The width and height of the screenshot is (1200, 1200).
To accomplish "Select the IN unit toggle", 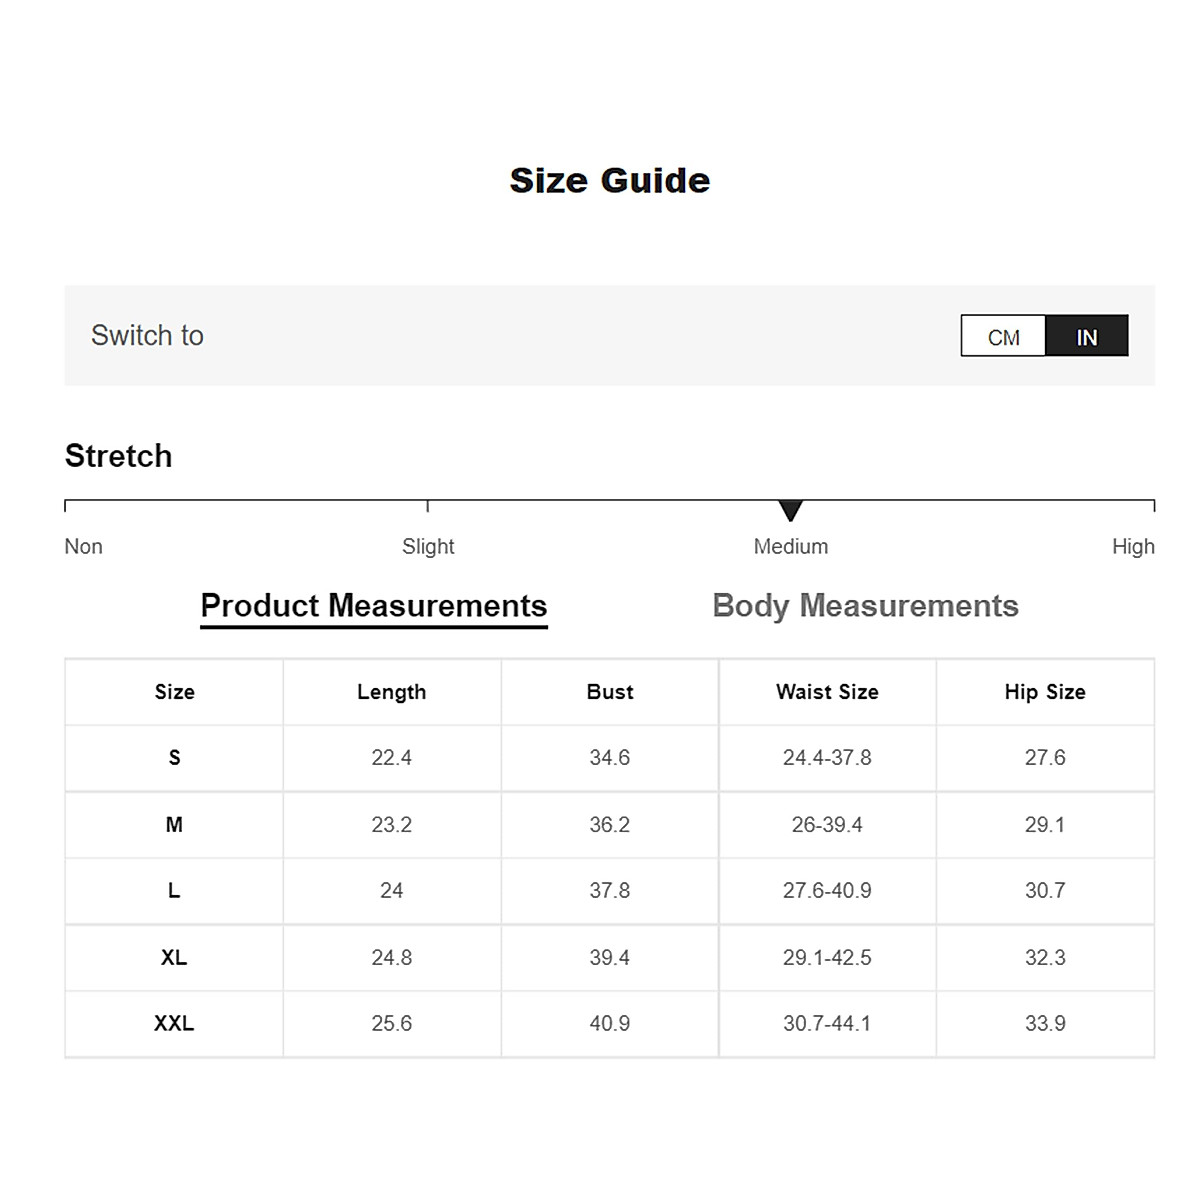I will point(1086,337).
